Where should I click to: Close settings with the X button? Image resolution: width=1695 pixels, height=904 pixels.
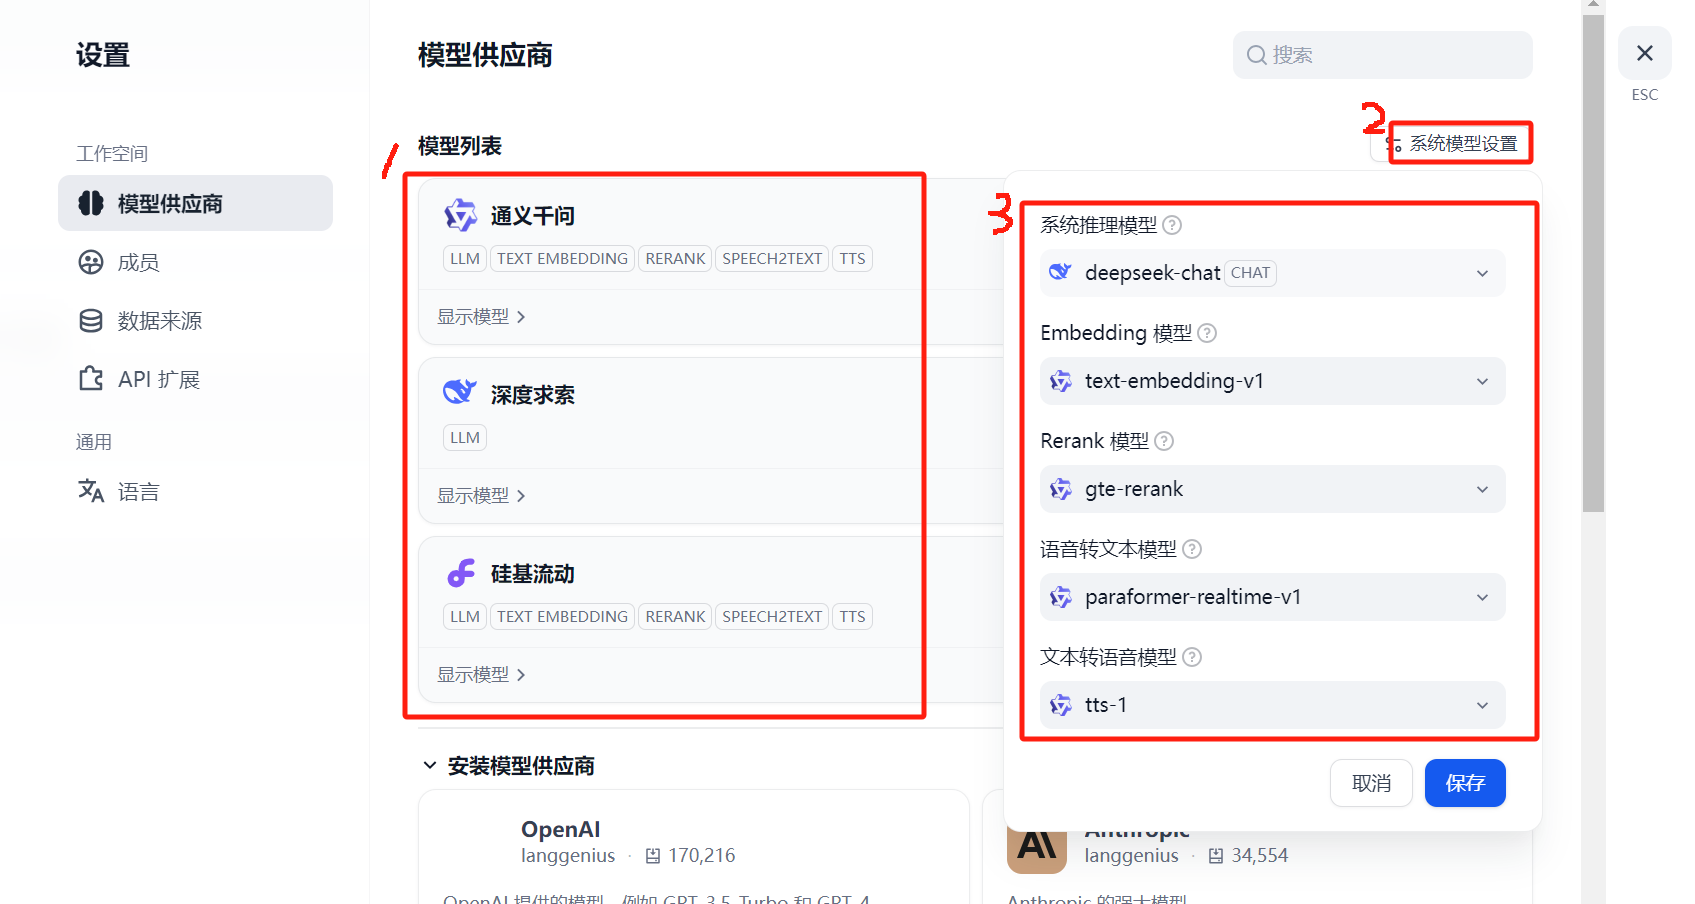(1645, 53)
